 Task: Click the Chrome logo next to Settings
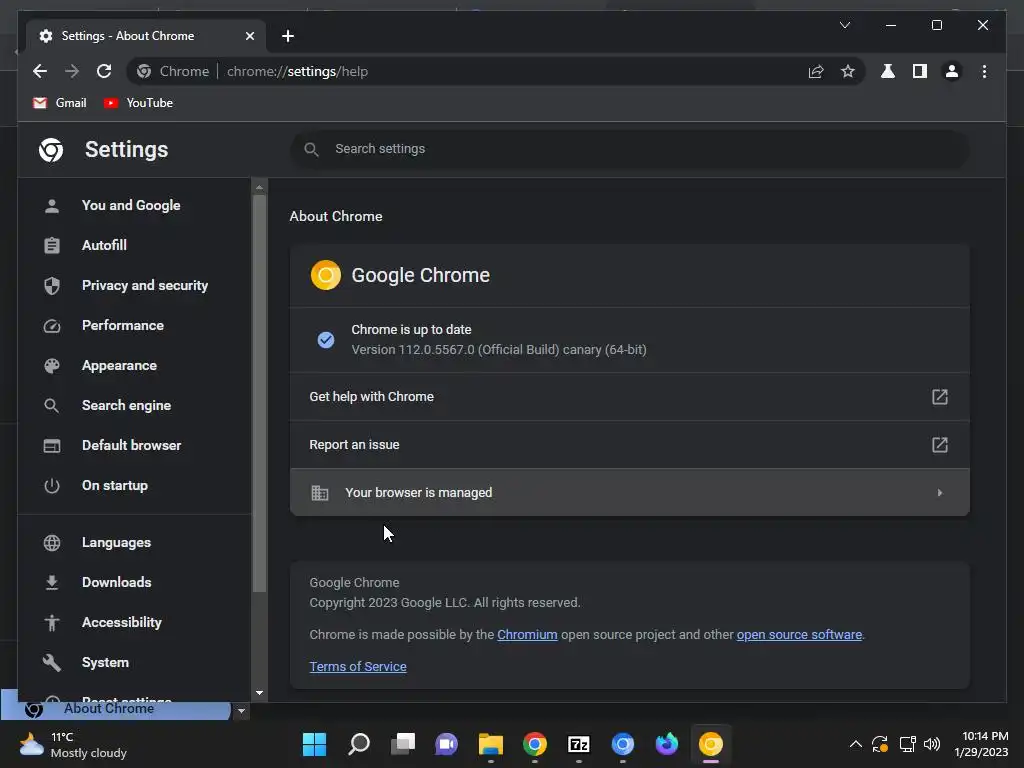51,150
